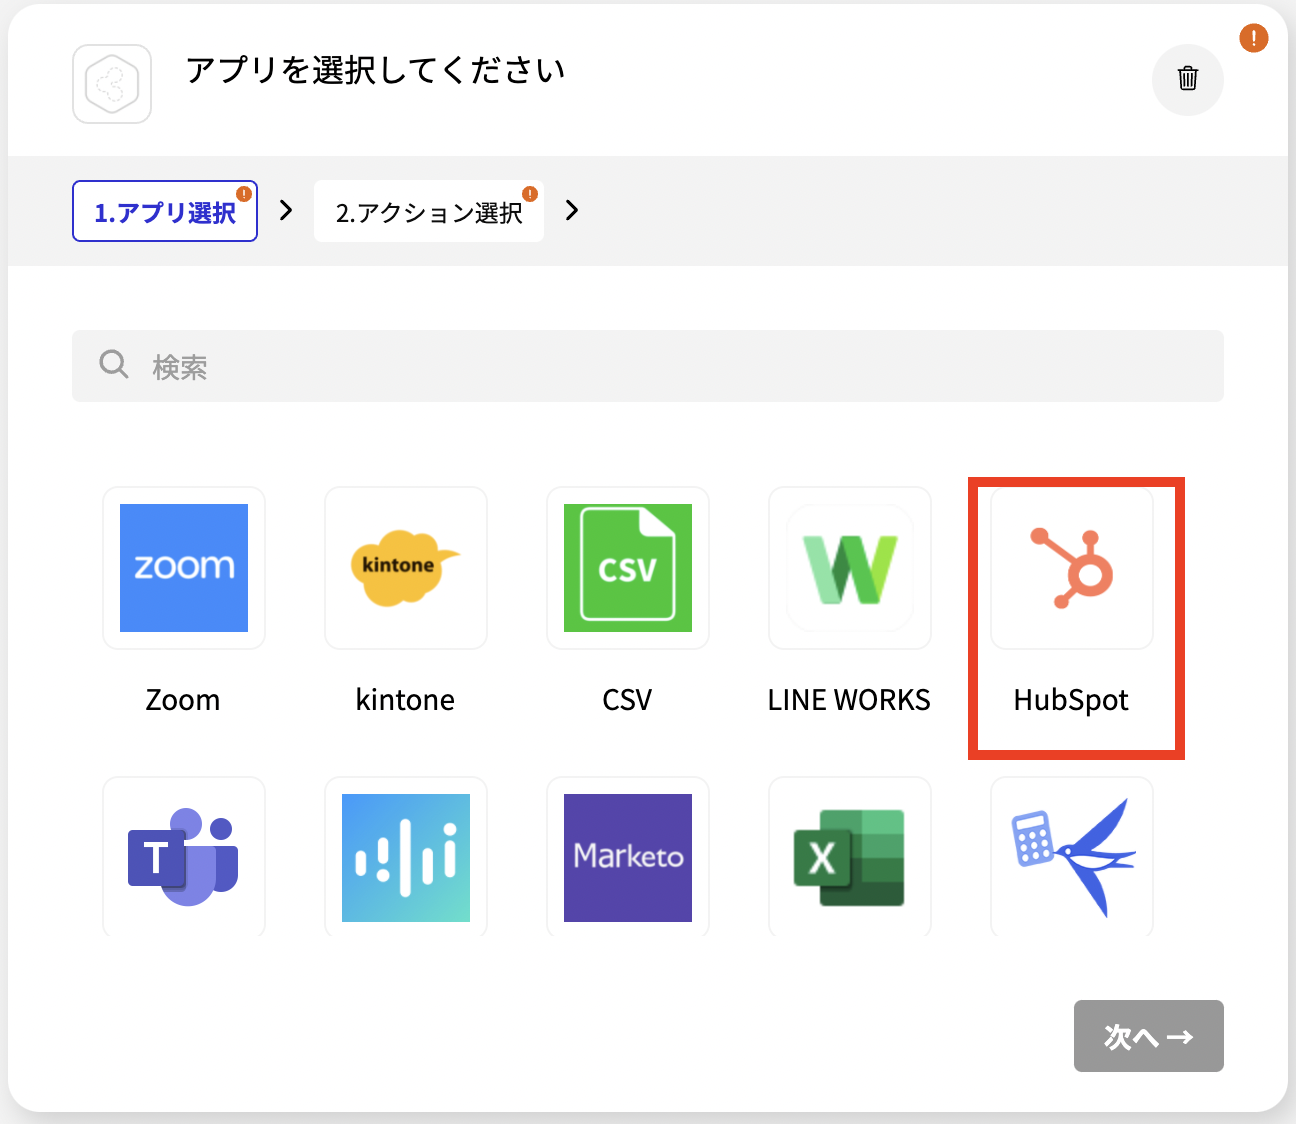Focus the 検索 search field
Viewport: 1296px width, 1124px height.
[648, 366]
